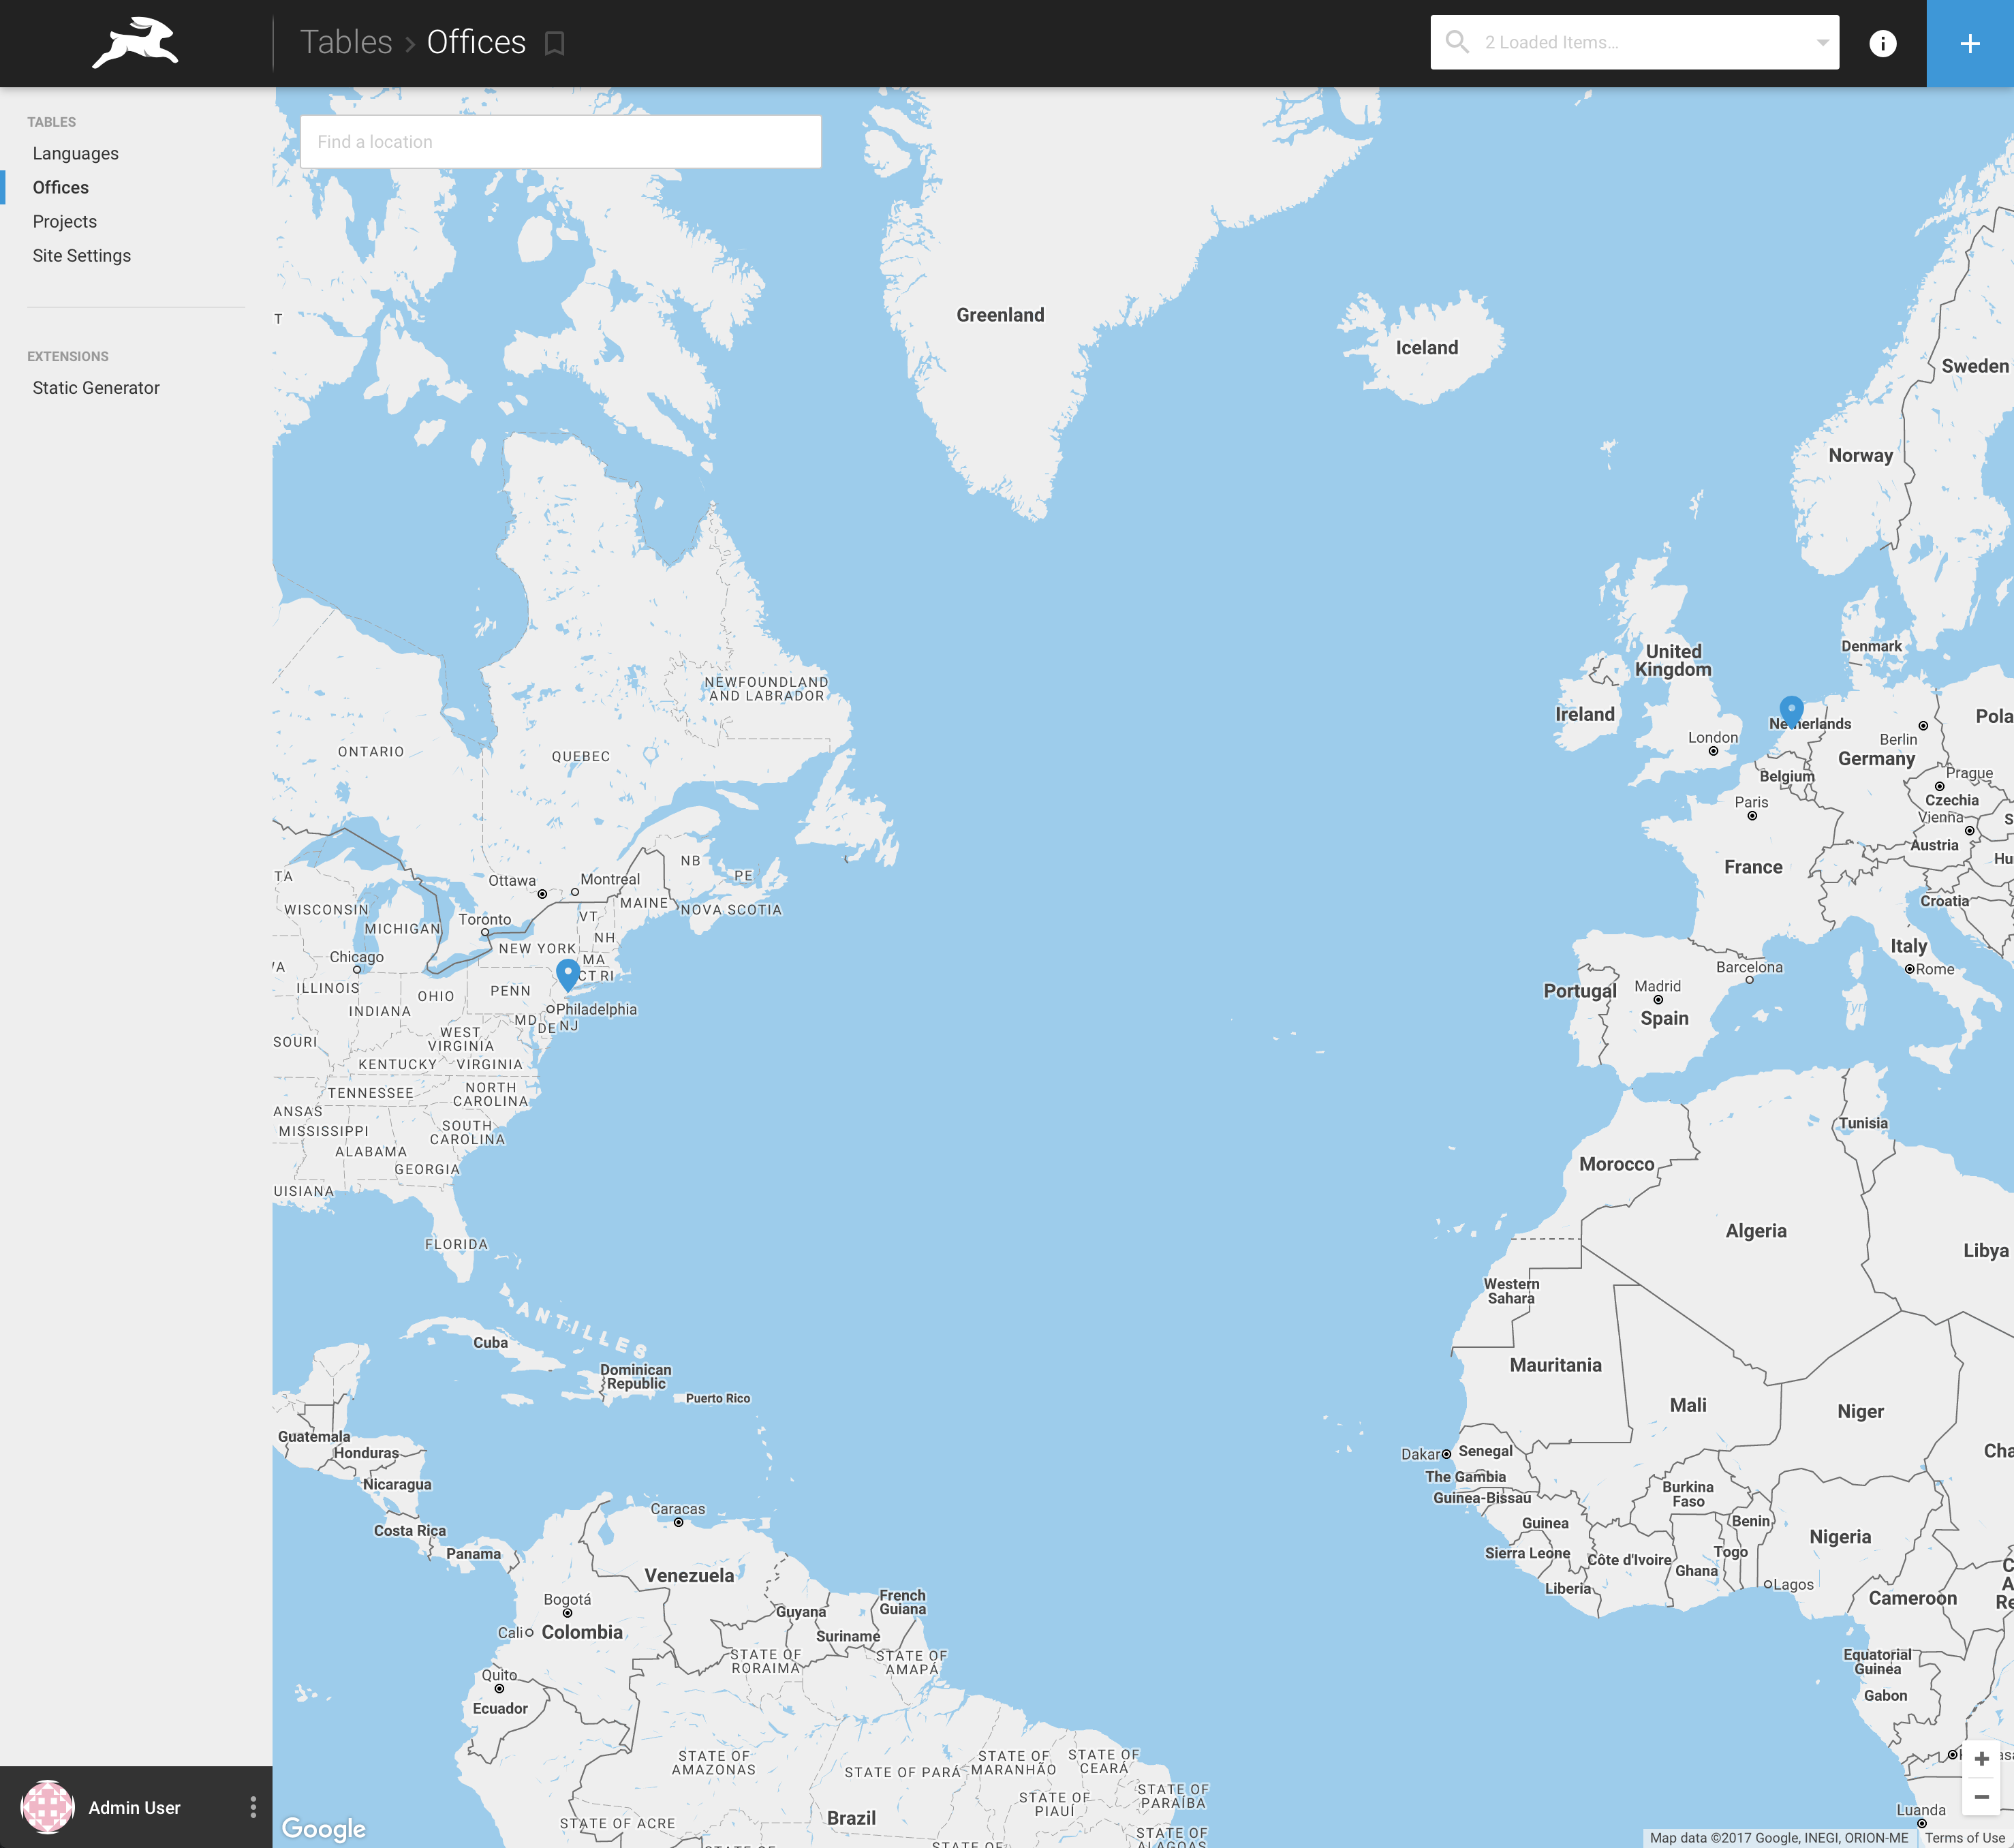The height and width of the screenshot is (1848, 2014).
Task: Click the Google map logo
Action: pos(323,1829)
